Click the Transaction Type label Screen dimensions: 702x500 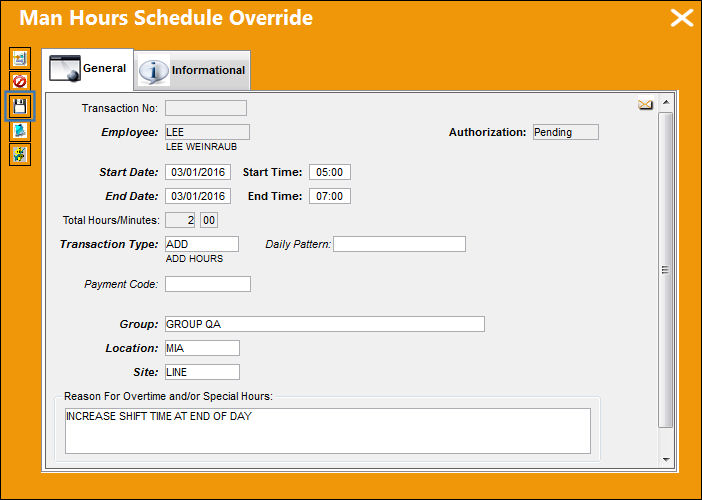pos(109,244)
